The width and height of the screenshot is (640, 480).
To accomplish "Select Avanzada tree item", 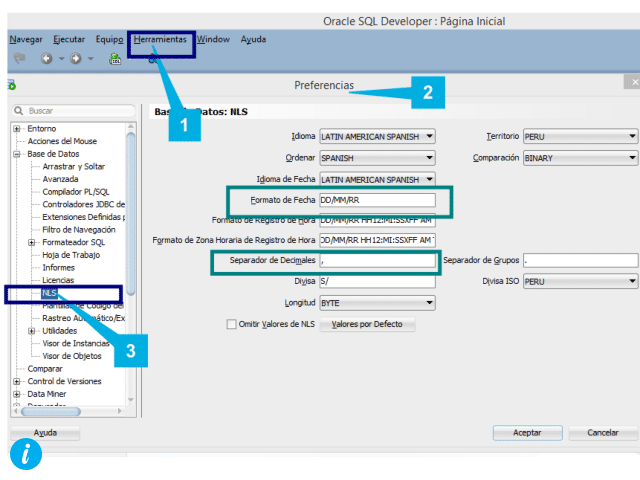I will (x=60, y=179).
